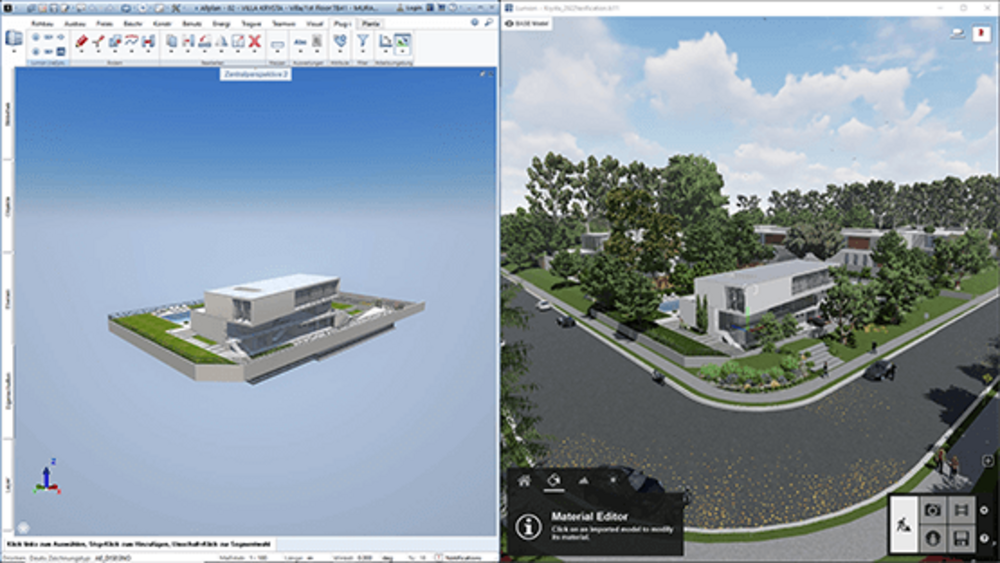
Task: Click the red X delete tool
Action: (254, 41)
